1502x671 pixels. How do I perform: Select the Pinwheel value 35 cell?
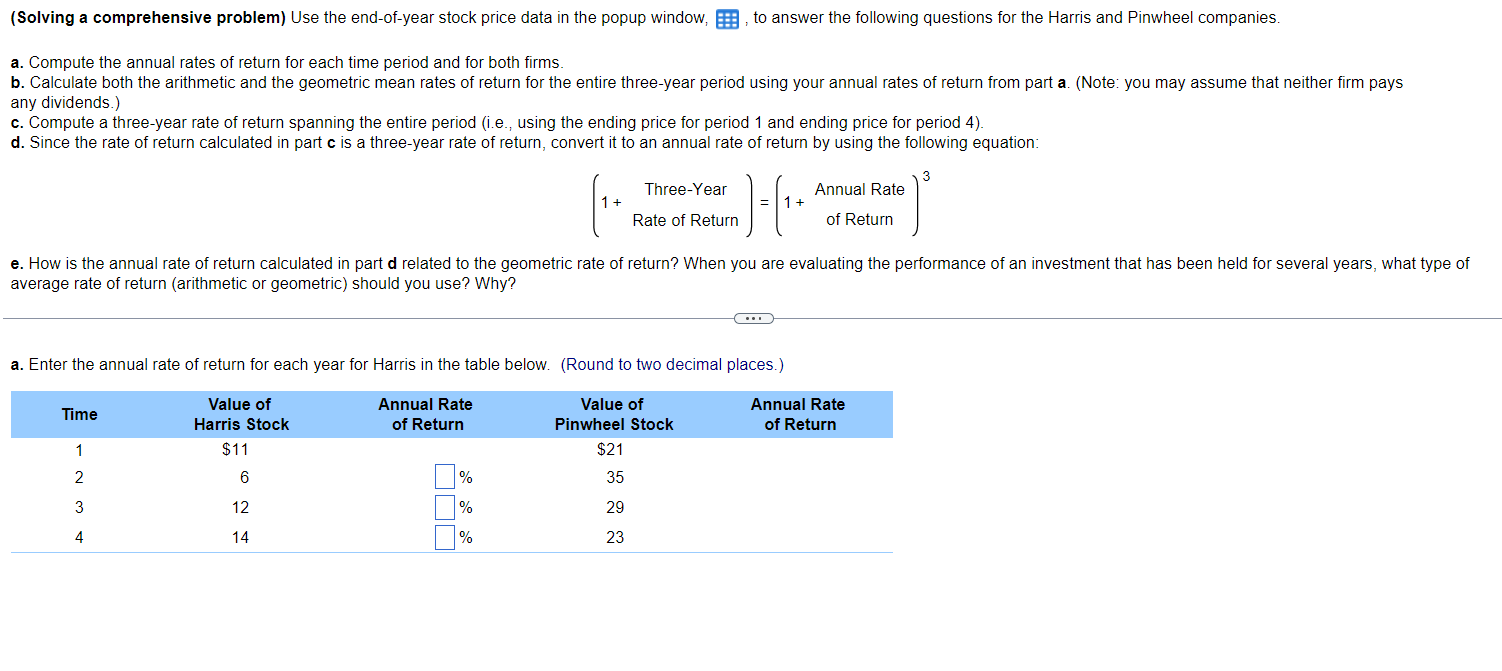(612, 477)
